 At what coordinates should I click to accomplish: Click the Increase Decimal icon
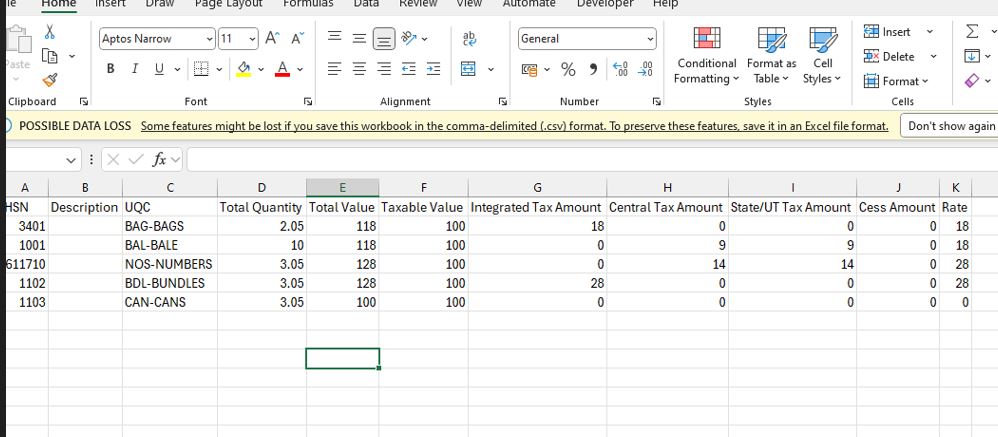(x=621, y=69)
